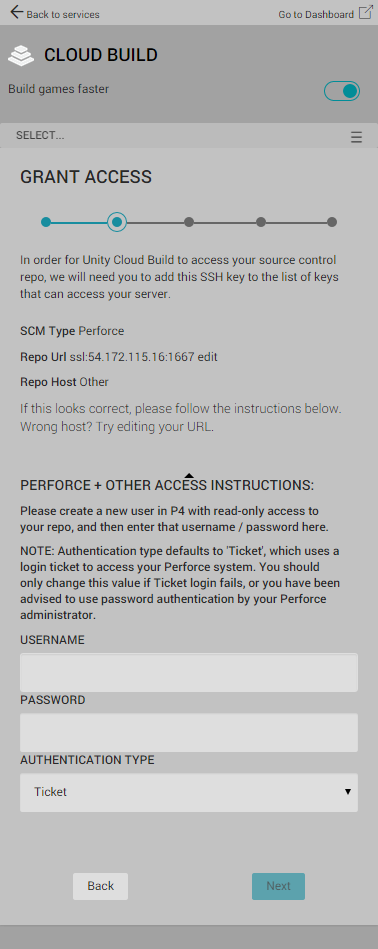Open the Go to Dashboard link
Image resolution: width=378 pixels, height=949 pixels.
[x=316, y=15]
